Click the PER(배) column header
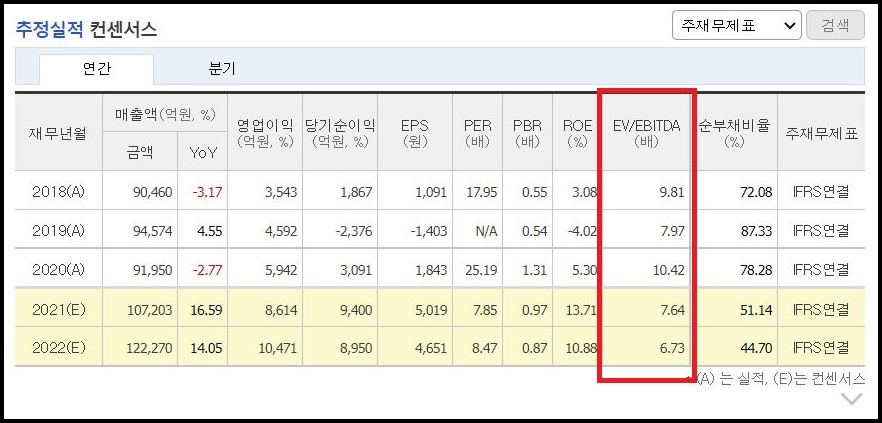This screenshot has width=882, height=423. point(478,133)
